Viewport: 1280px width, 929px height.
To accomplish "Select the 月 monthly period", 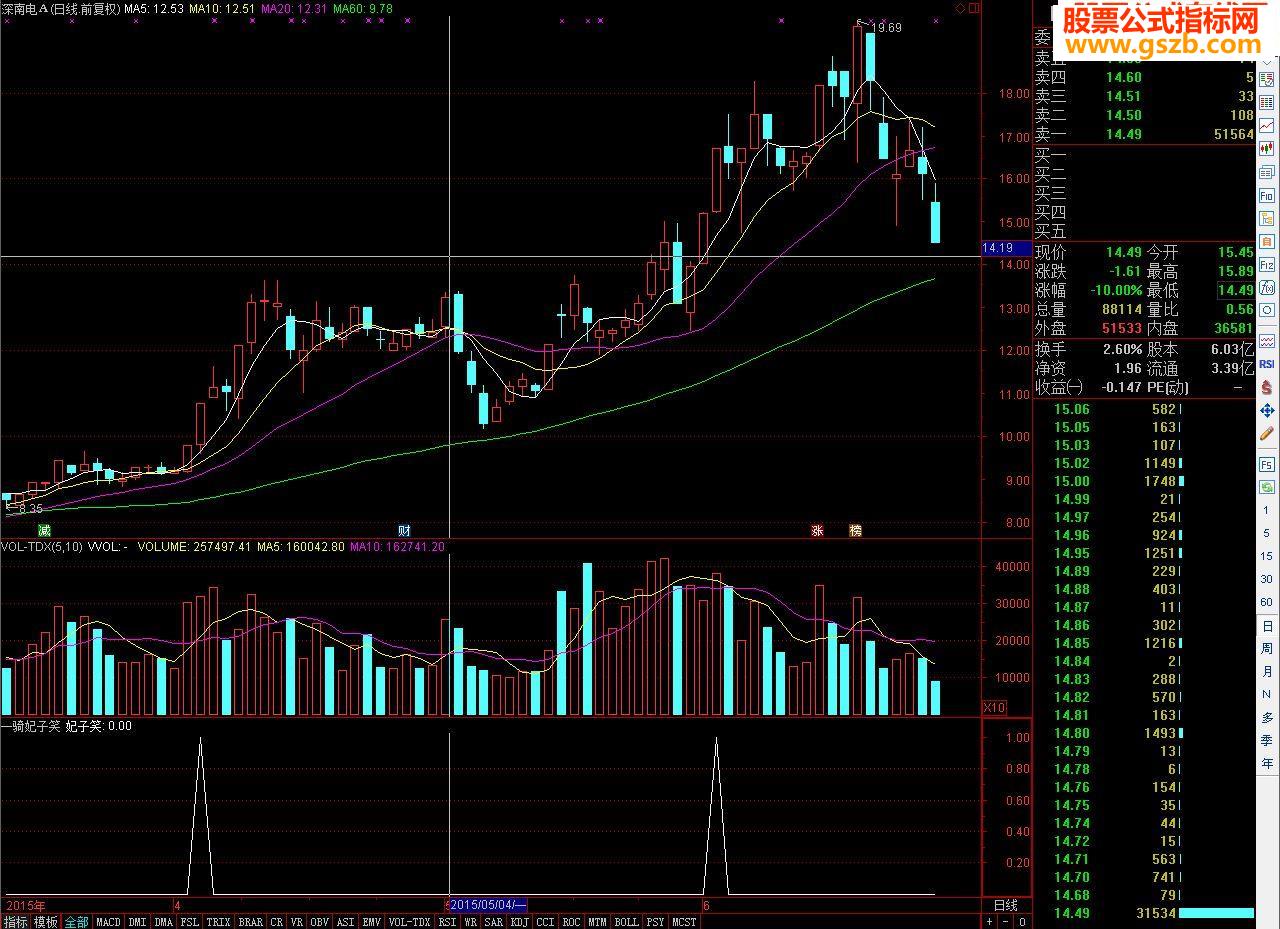I will coord(1266,672).
